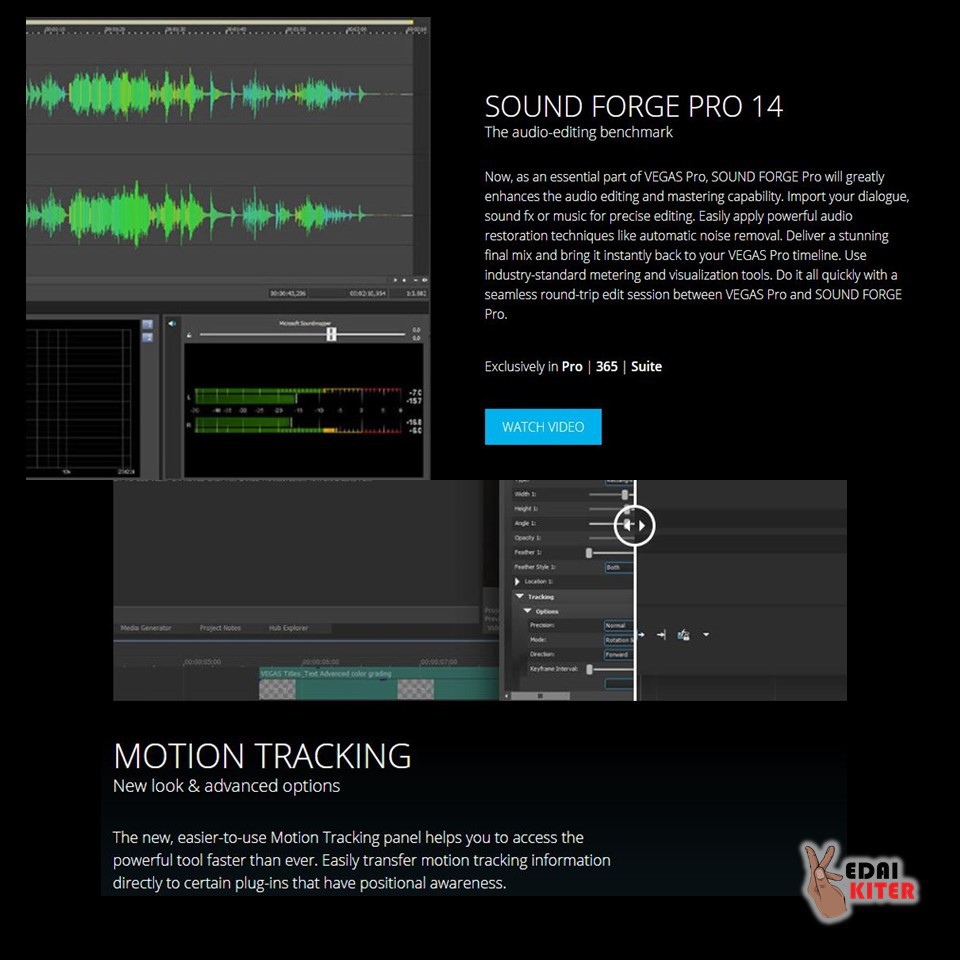Click the lower waveform channel

coord(219,215)
